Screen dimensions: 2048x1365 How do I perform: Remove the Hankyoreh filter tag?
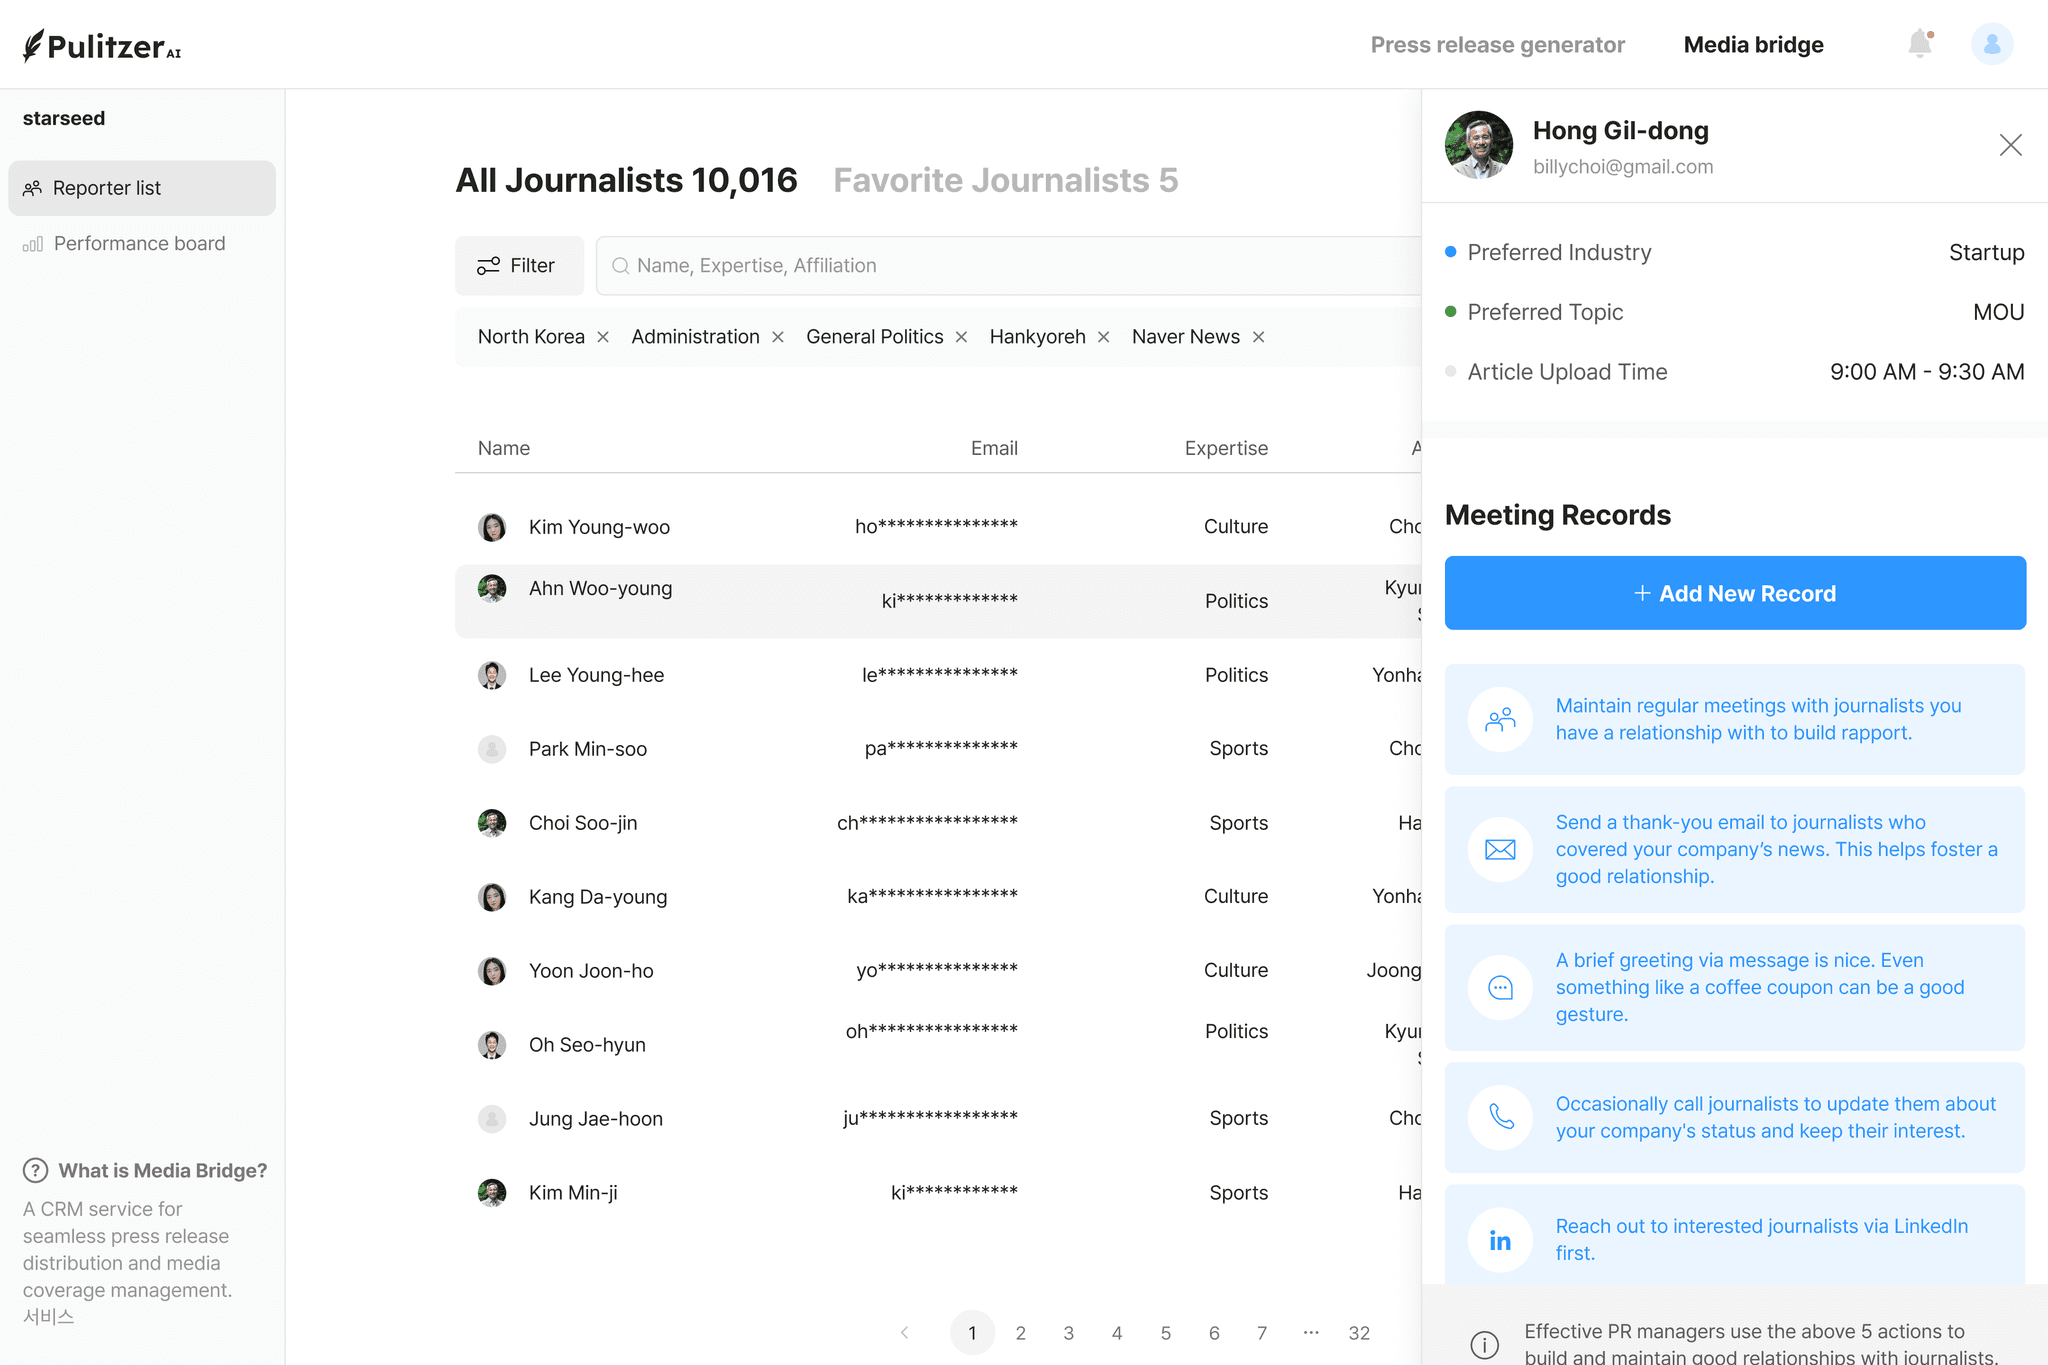pos(1103,337)
